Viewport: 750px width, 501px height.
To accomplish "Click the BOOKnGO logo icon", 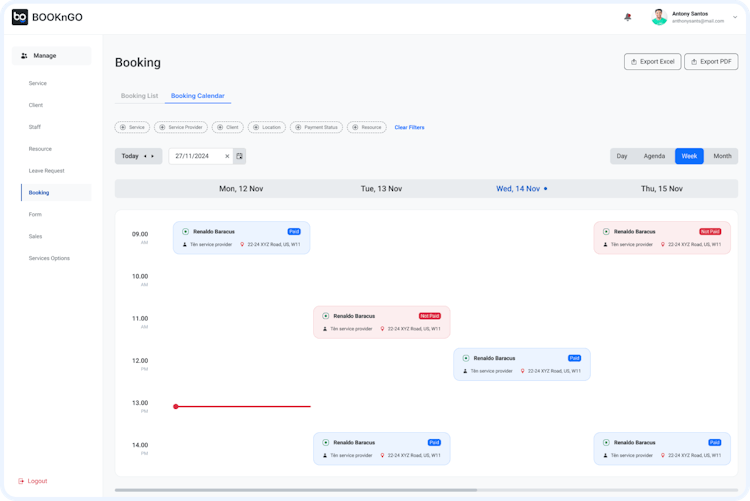I will (x=20, y=17).
